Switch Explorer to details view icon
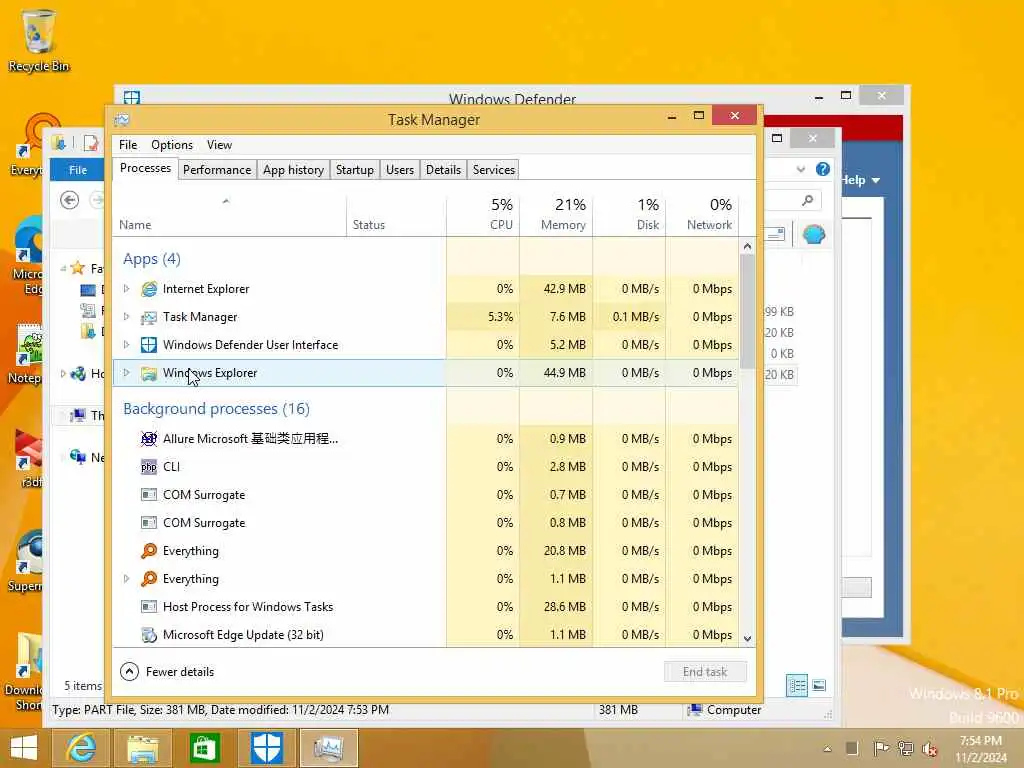Image resolution: width=1024 pixels, height=768 pixels. coord(797,686)
